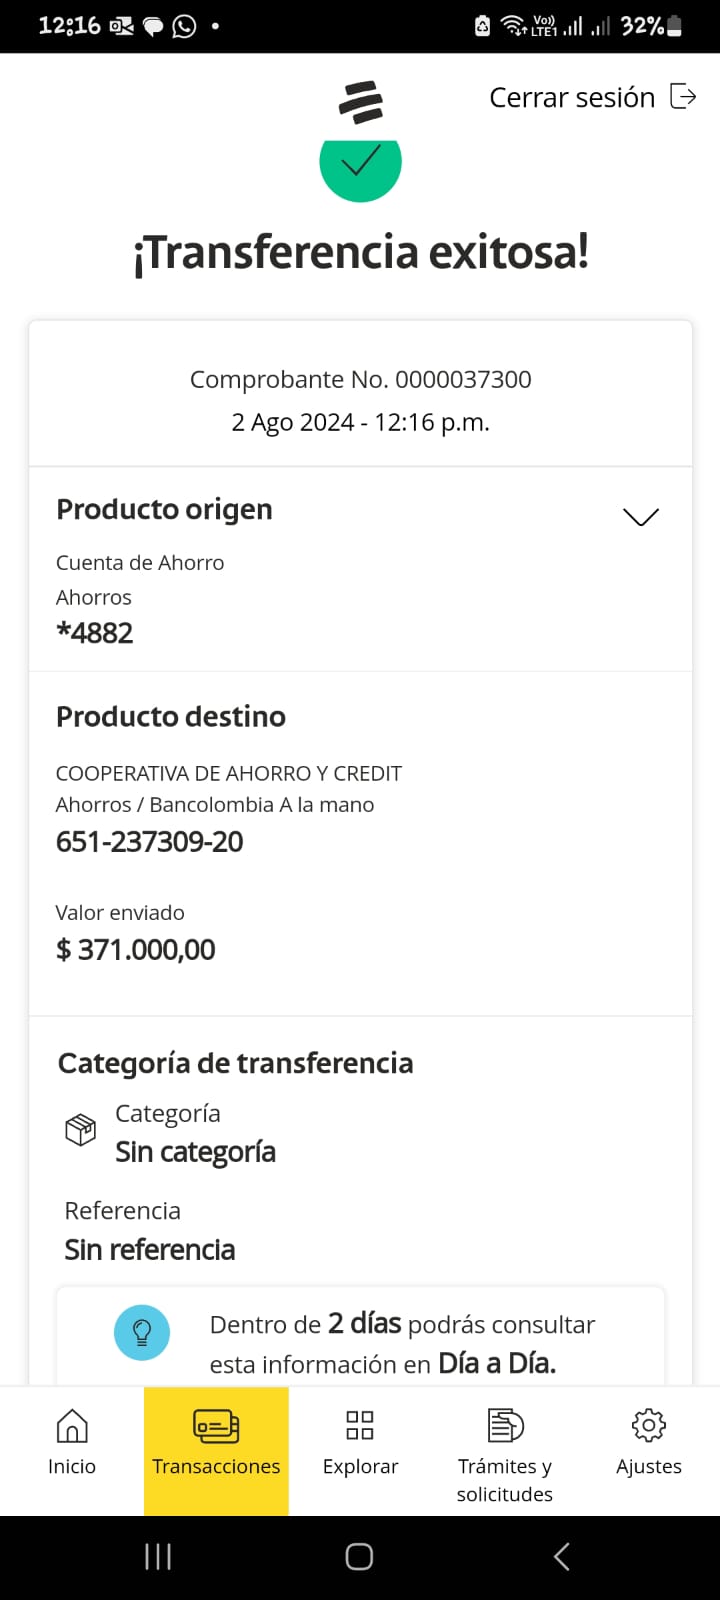Tap the Bancolombia logo at top
This screenshot has width=720, height=1600.
point(361,103)
